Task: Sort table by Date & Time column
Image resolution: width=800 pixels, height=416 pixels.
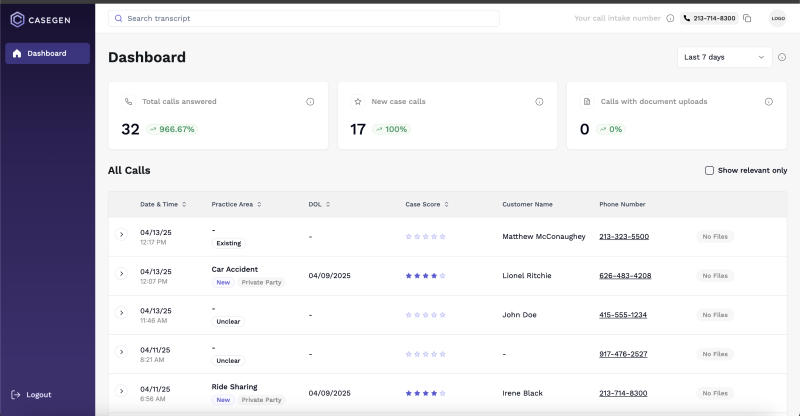Action: click(163, 204)
